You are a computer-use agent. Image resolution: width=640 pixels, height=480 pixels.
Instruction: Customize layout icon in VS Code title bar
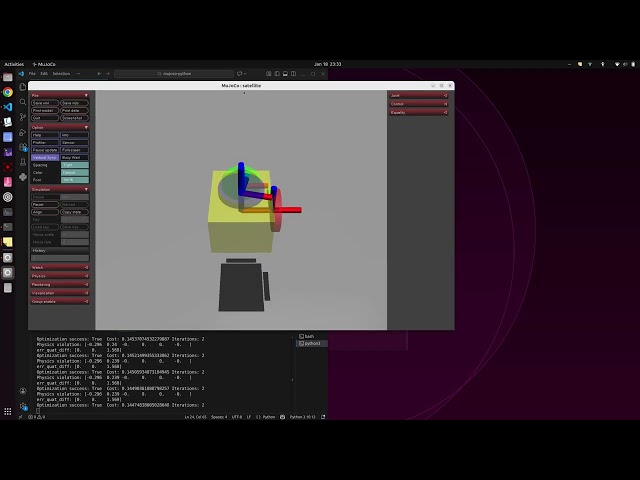click(x=269, y=73)
